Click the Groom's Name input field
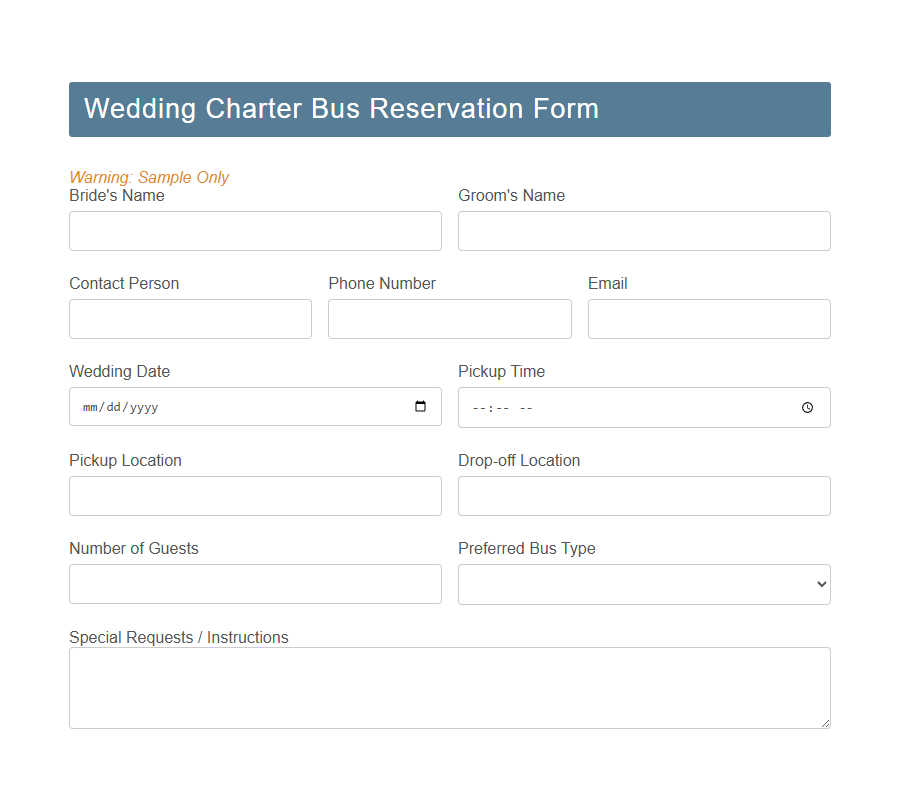This screenshot has height=801, width=900. [x=643, y=231]
